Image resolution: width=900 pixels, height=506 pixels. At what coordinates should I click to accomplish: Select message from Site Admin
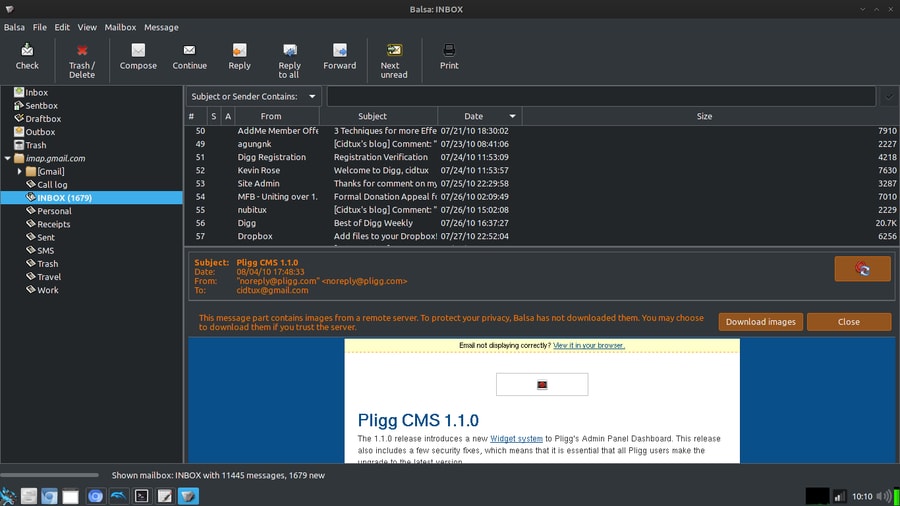[x=542, y=184]
